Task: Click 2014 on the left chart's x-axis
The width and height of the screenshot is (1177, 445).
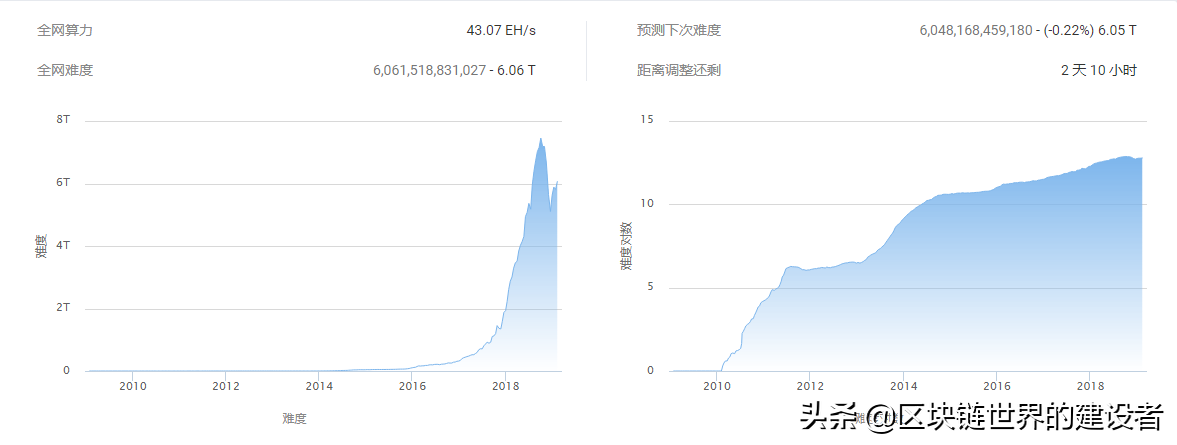Action: point(318,386)
